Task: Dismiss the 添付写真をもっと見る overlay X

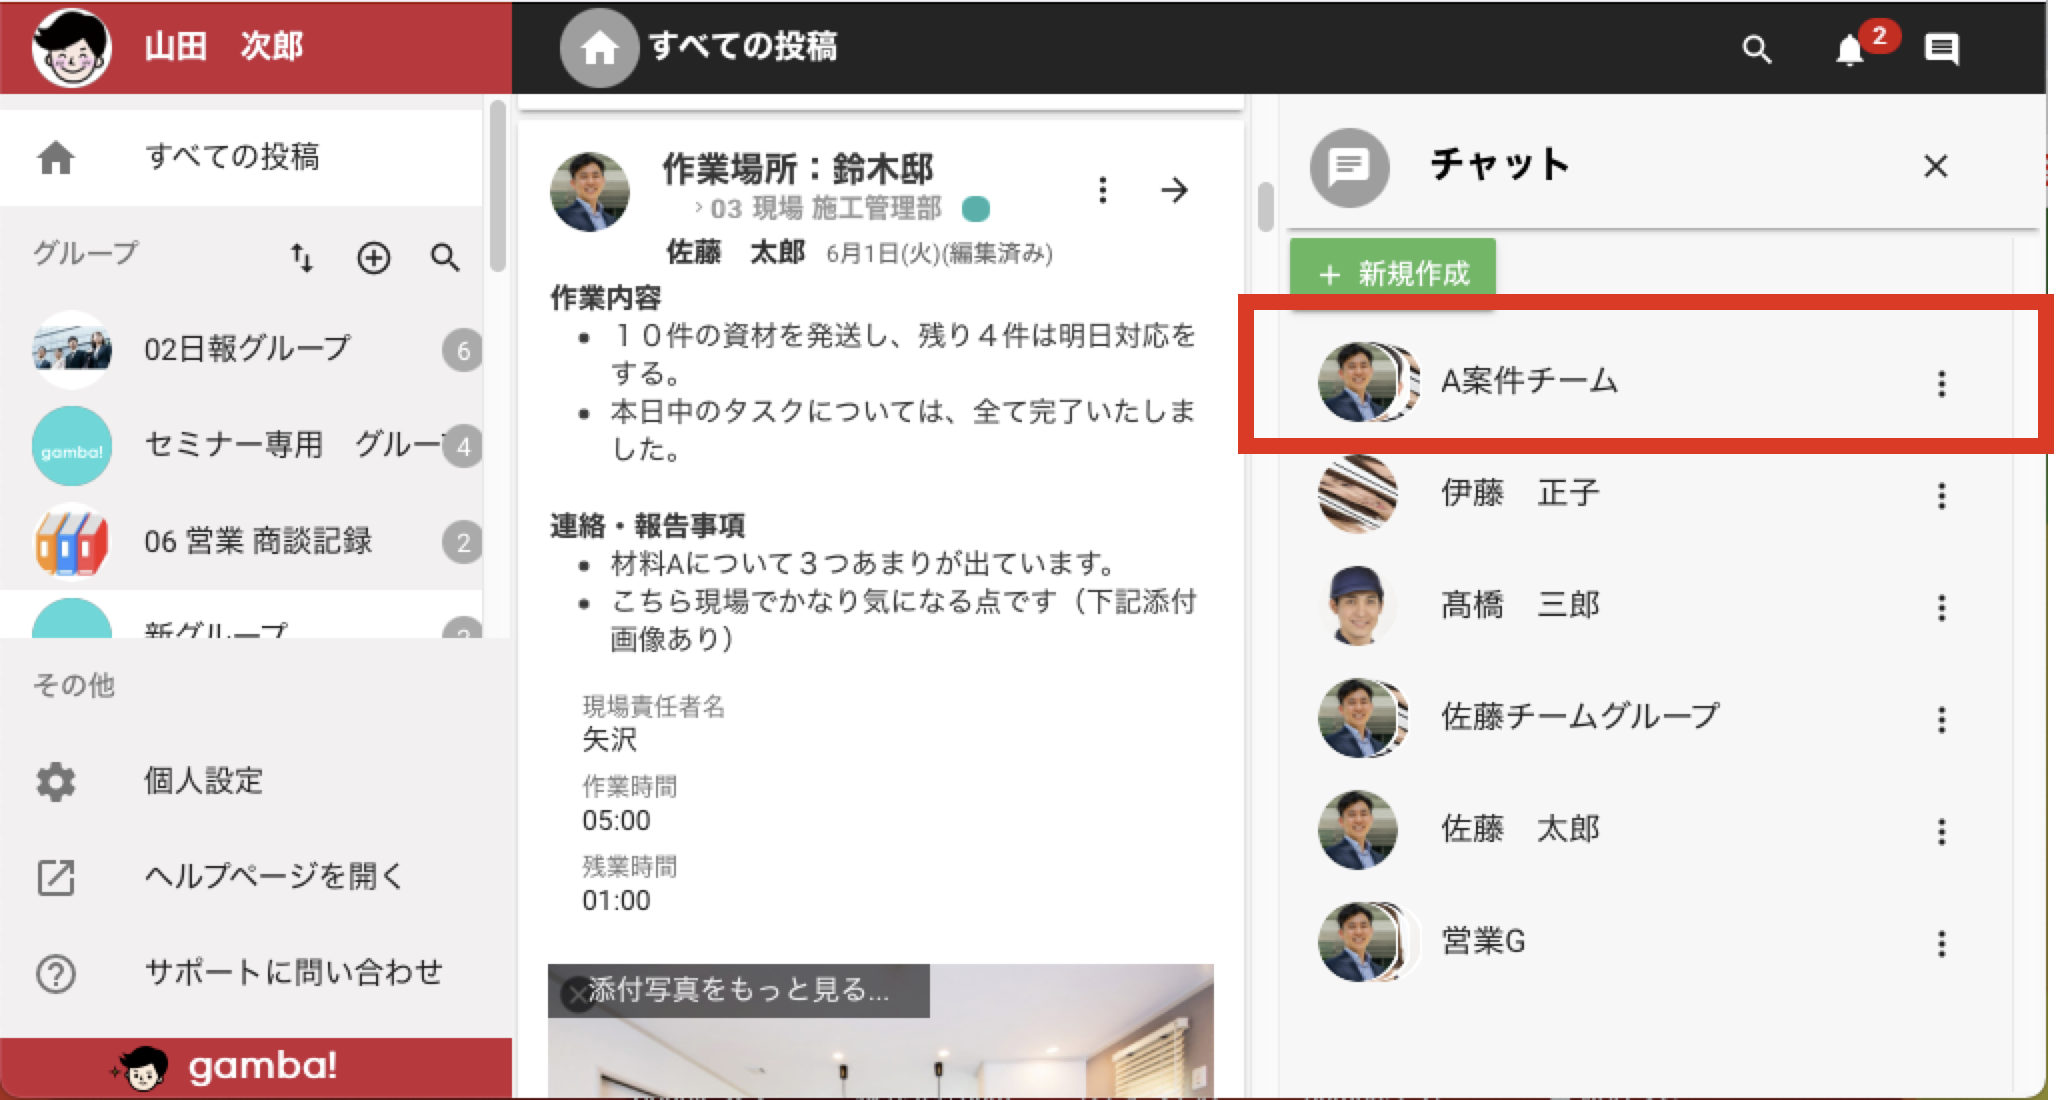Action: click(x=577, y=994)
